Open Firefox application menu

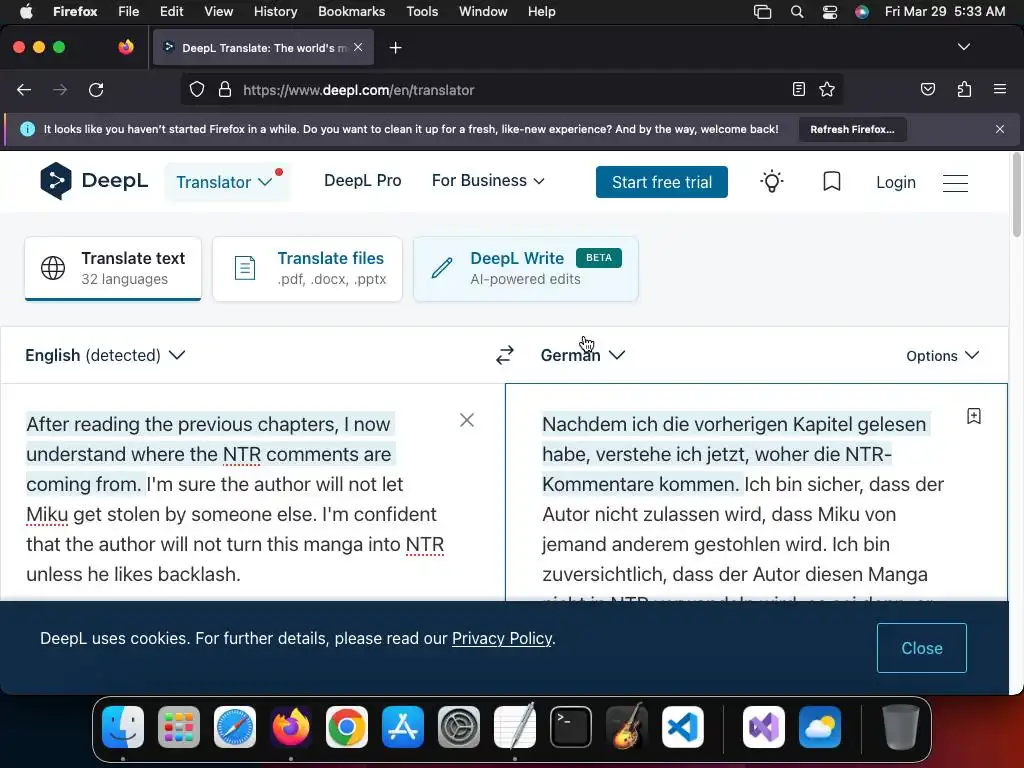[x=999, y=89]
